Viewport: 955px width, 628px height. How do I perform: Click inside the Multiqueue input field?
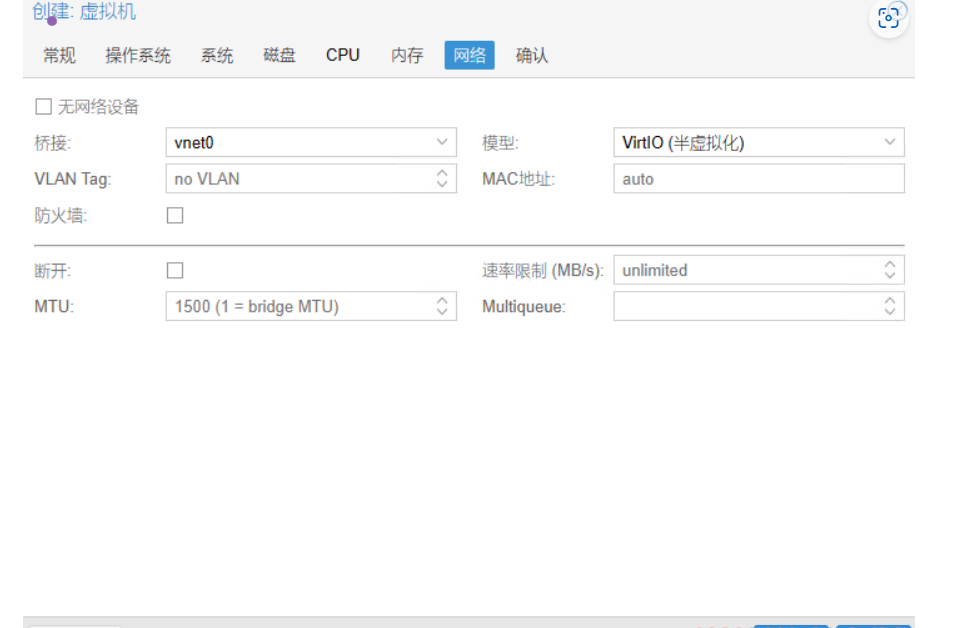tap(747, 306)
